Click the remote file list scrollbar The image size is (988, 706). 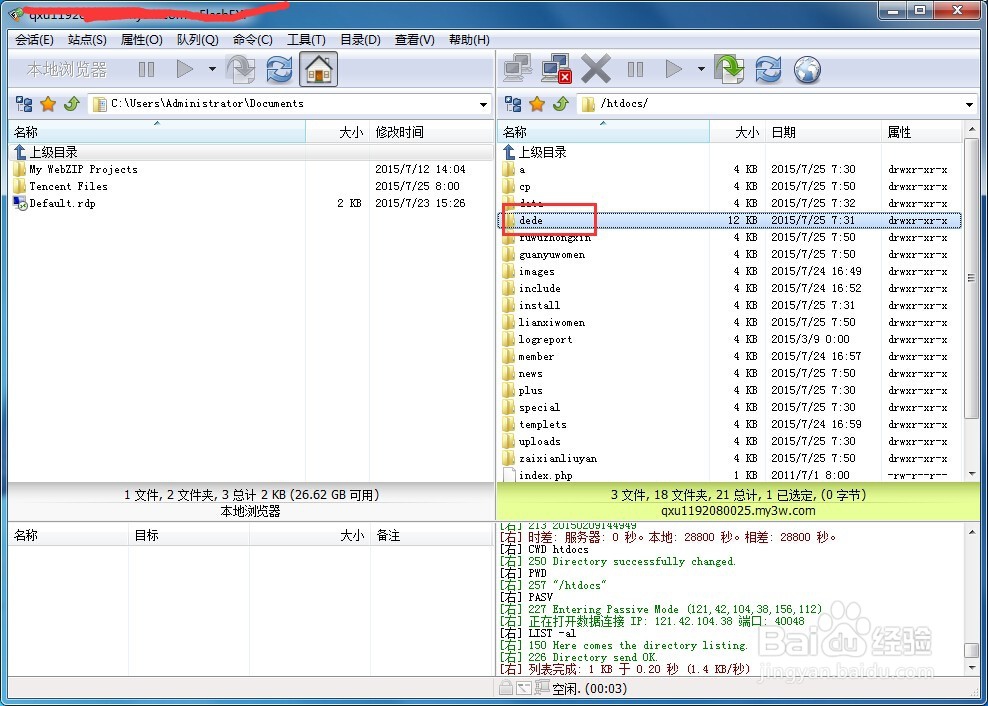tap(971, 277)
